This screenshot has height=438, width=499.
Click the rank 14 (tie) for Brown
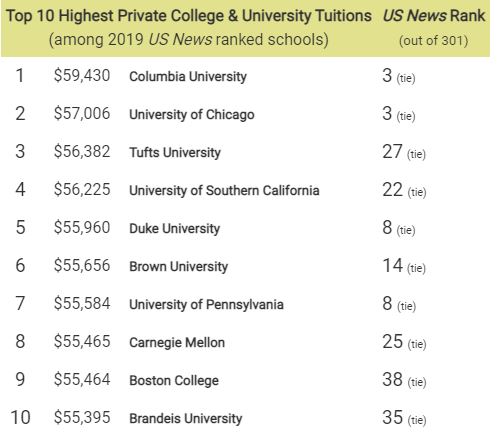coord(404,266)
